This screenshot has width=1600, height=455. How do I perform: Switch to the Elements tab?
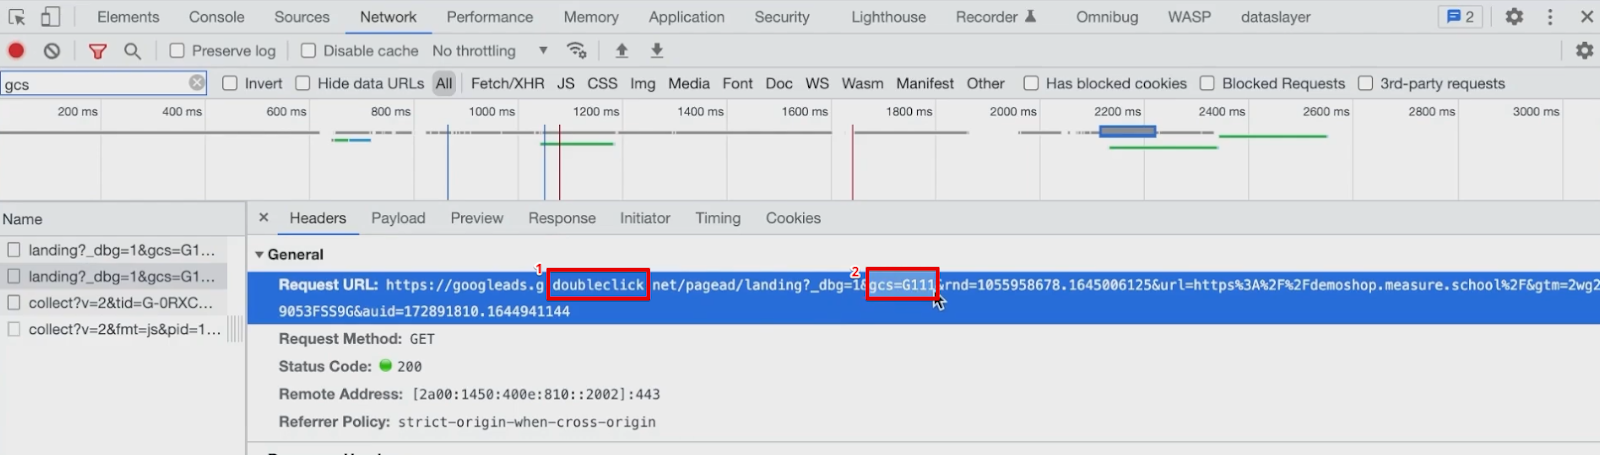pos(128,17)
